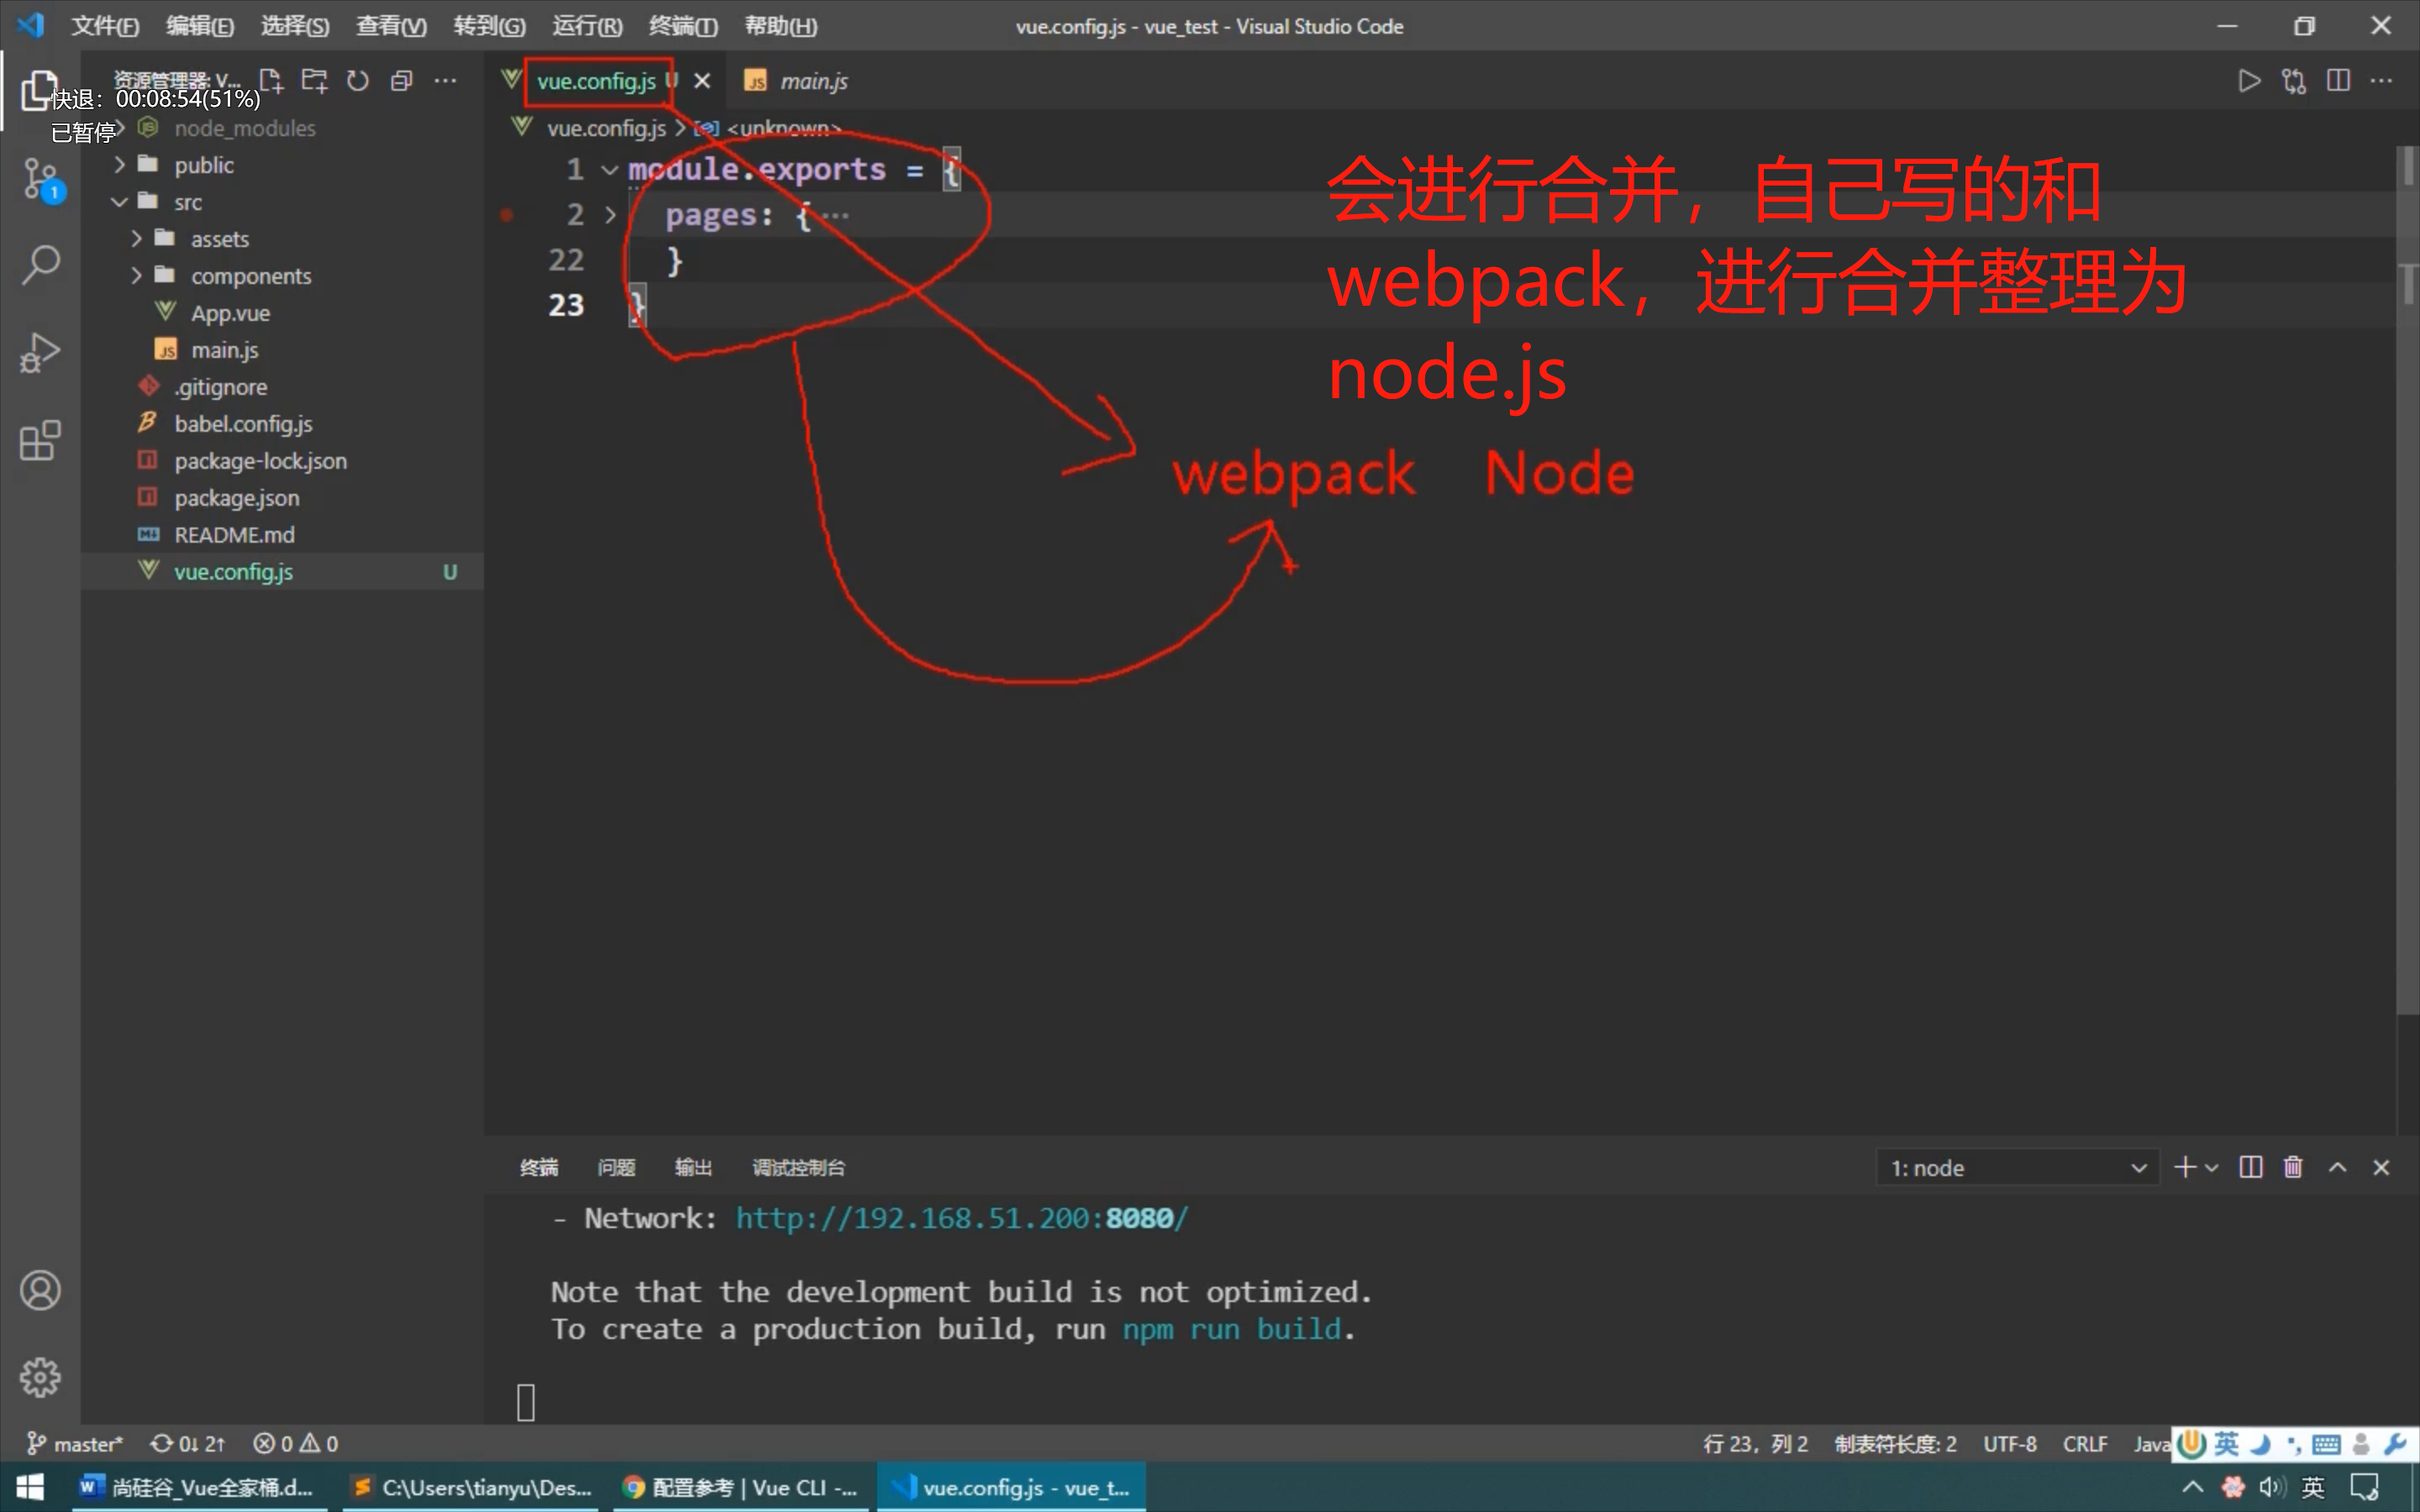Viewport: 2420px width, 1512px height.
Task: Open the Explorer view in activity bar
Action: pos(40,91)
